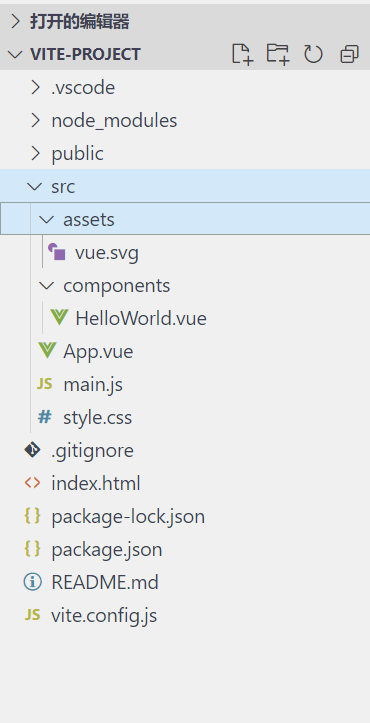The height and width of the screenshot is (723, 370).
Task: Click the info icon beside README.md
Action: [x=32, y=582]
